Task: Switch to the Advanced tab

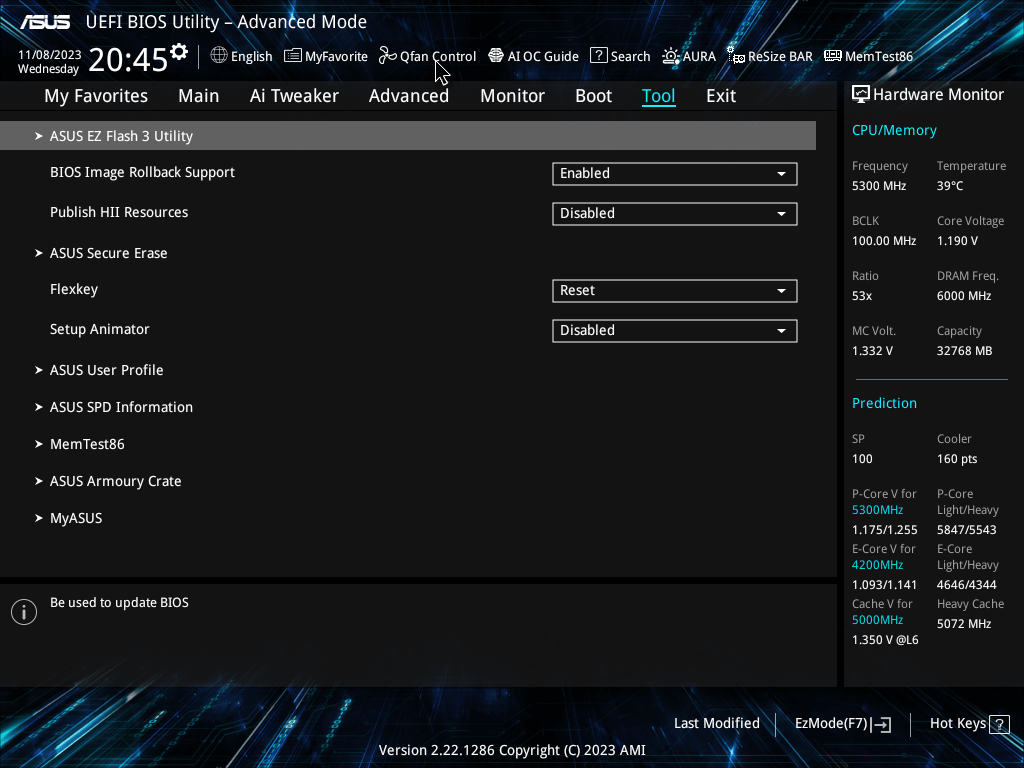Action: click(409, 96)
